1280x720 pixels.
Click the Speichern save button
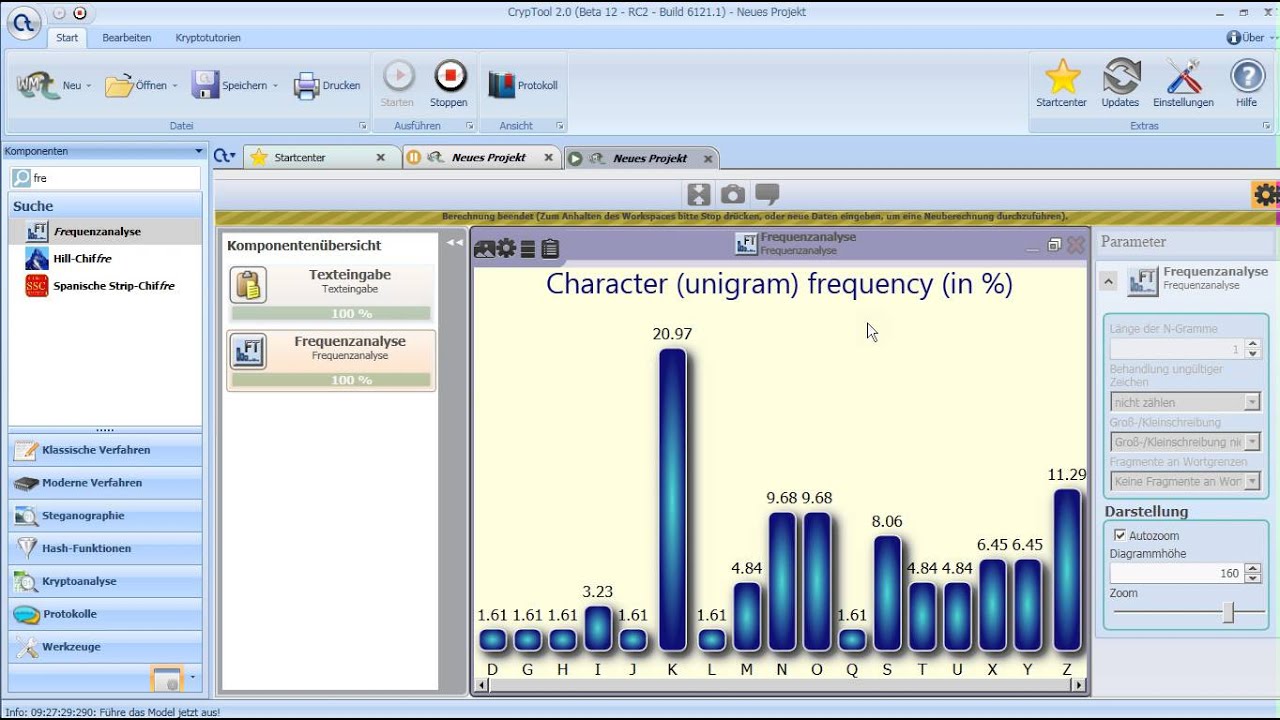(231, 86)
